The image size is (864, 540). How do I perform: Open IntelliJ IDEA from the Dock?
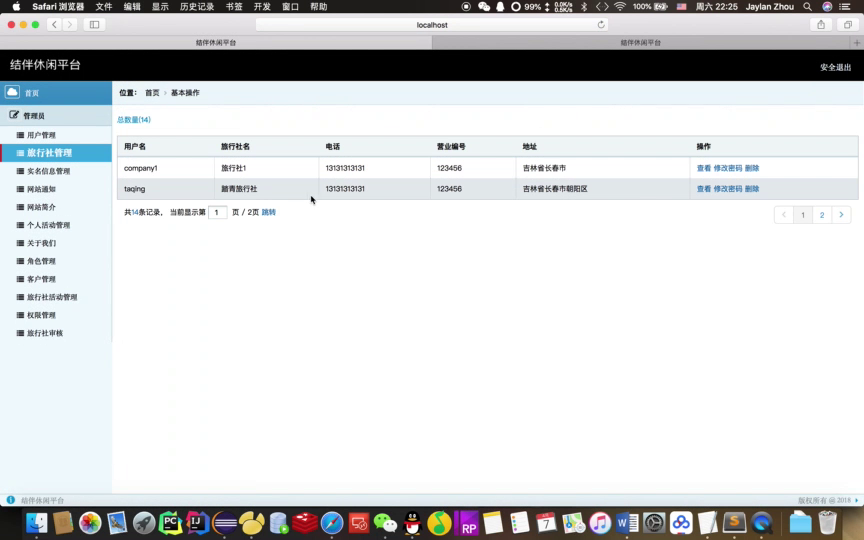click(x=197, y=523)
